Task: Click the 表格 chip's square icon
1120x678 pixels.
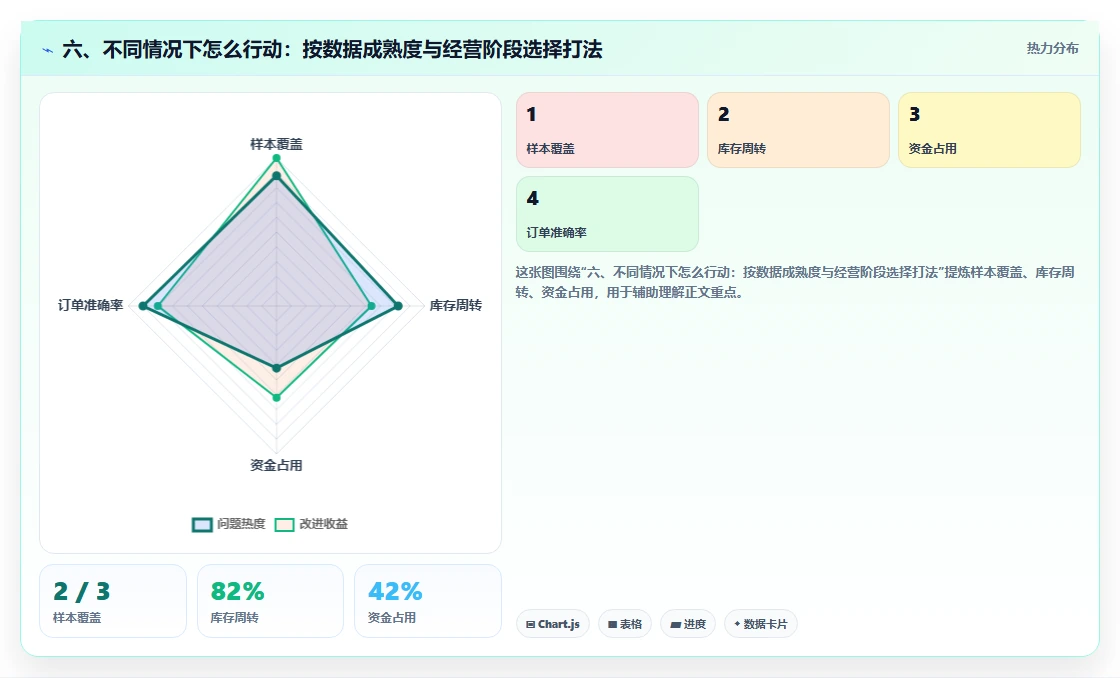Action: point(612,624)
